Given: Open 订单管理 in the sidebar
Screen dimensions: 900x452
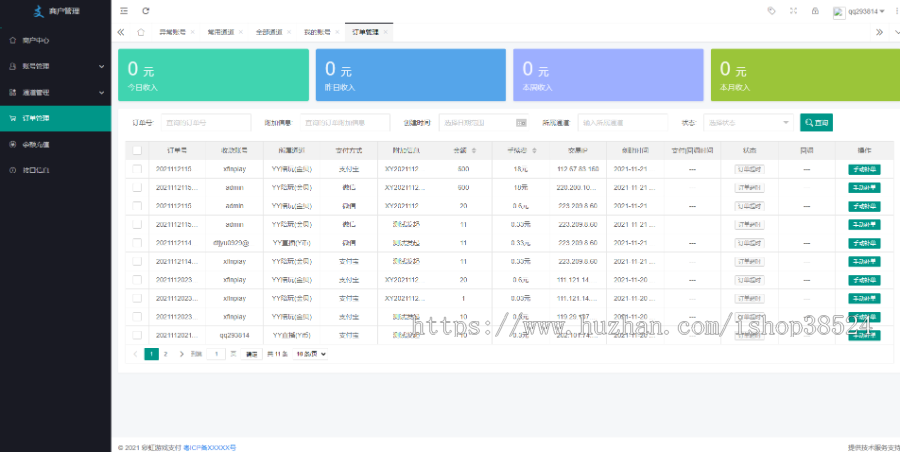Looking at the screenshot, I should [x=55, y=118].
